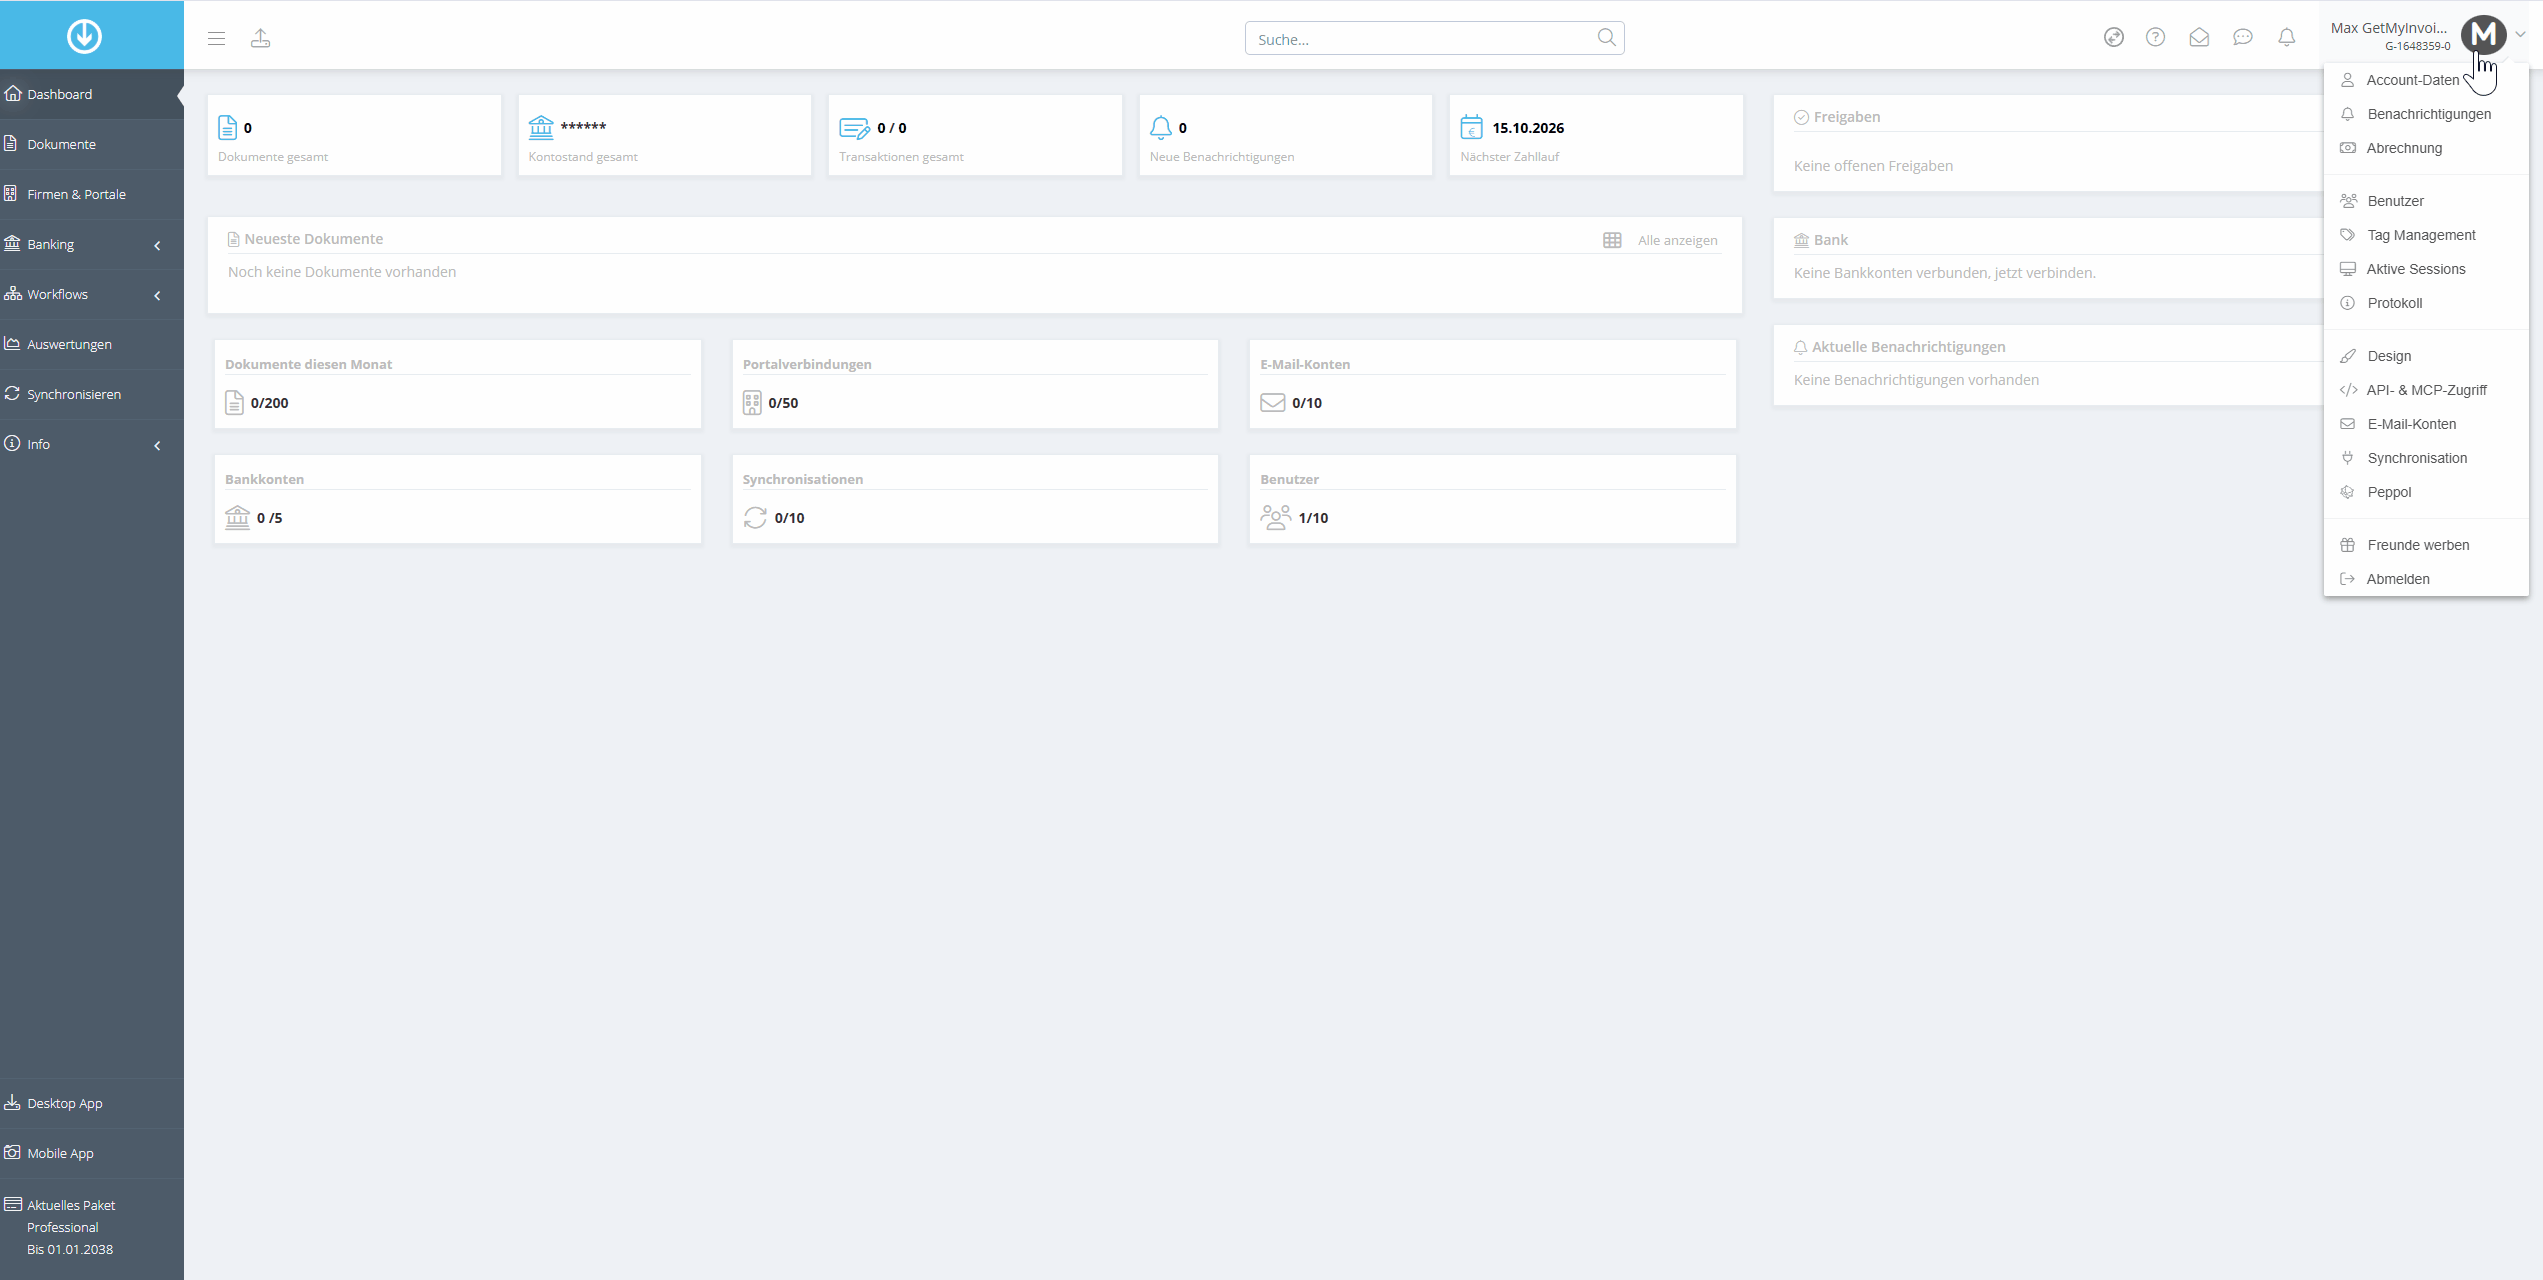Click Abmelden to log out
Image resolution: width=2543 pixels, height=1280 pixels.
point(2426,579)
